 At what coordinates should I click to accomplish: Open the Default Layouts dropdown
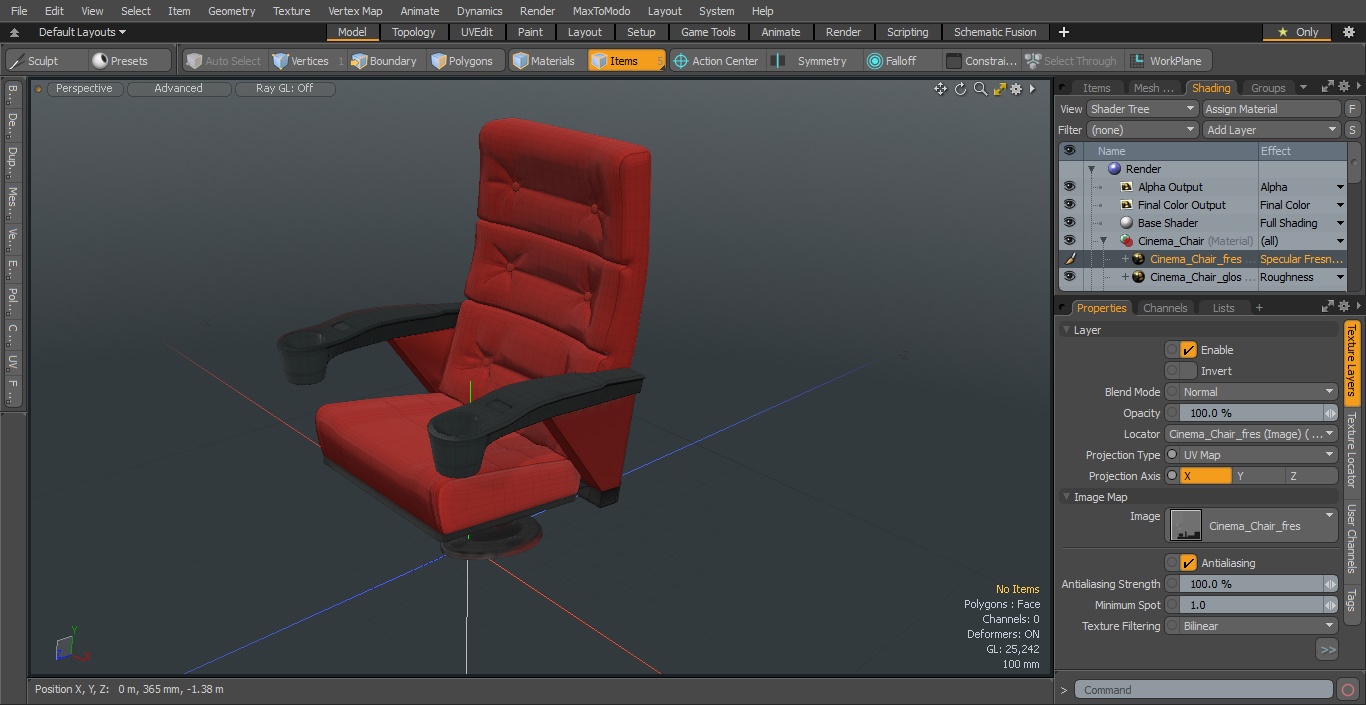(82, 32)
